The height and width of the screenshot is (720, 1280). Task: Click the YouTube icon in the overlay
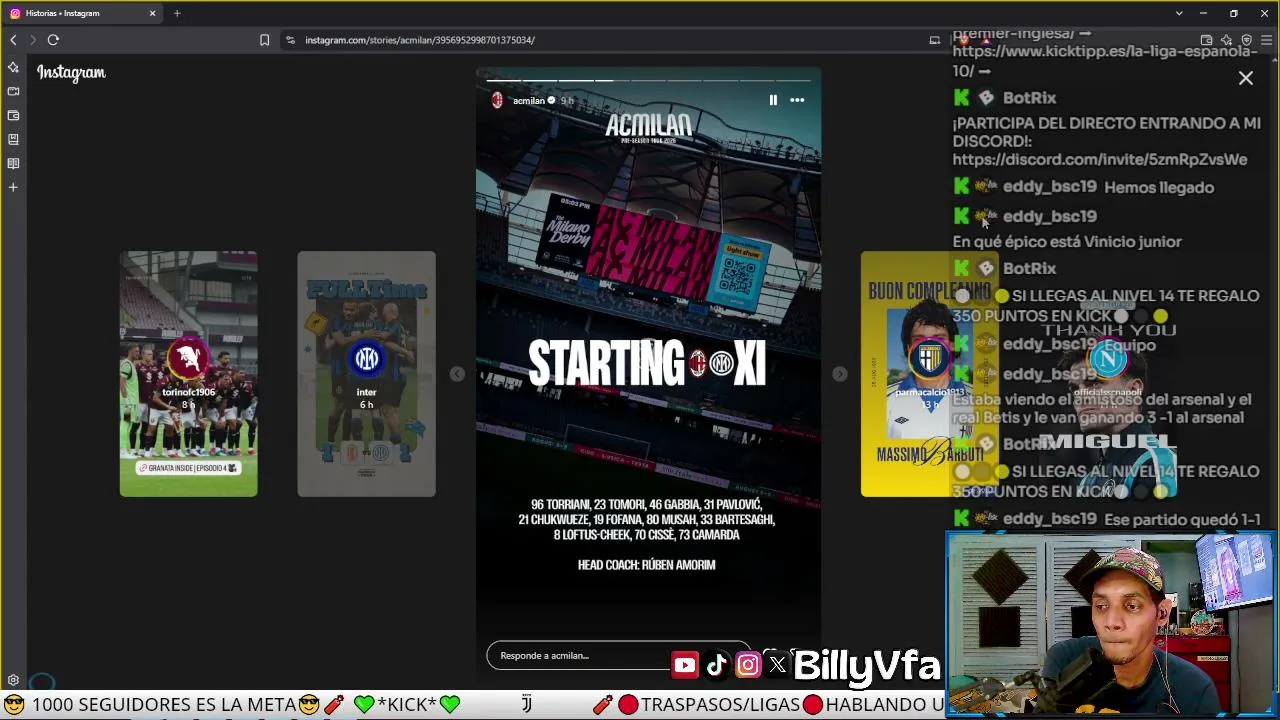(685, 665)
